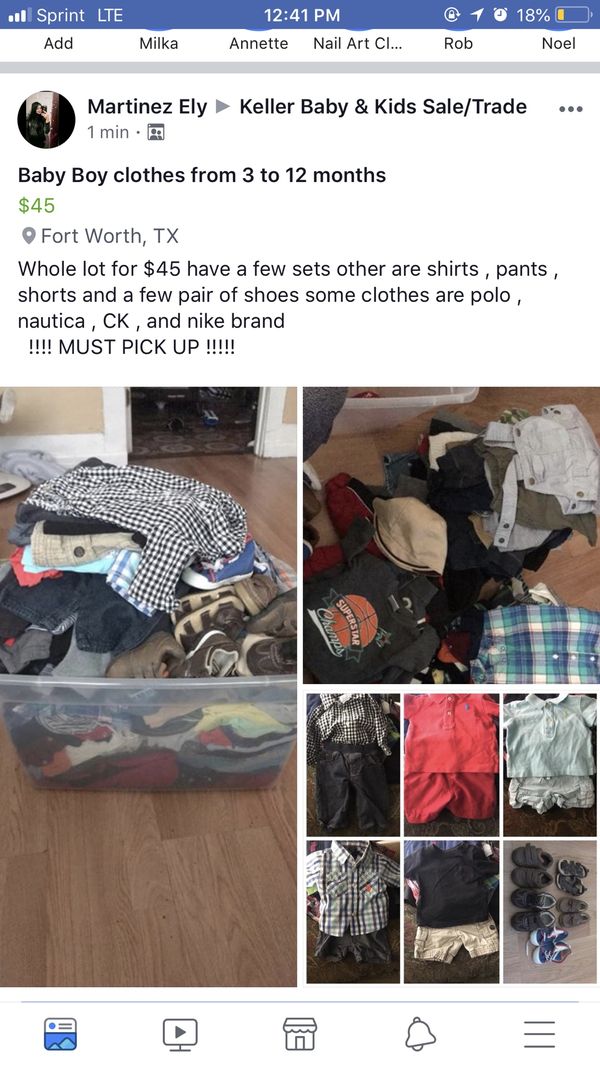Tap the $45 listing price
Image resolution: width=600 pixels, height=1066 pixels.
coord(37,205)
